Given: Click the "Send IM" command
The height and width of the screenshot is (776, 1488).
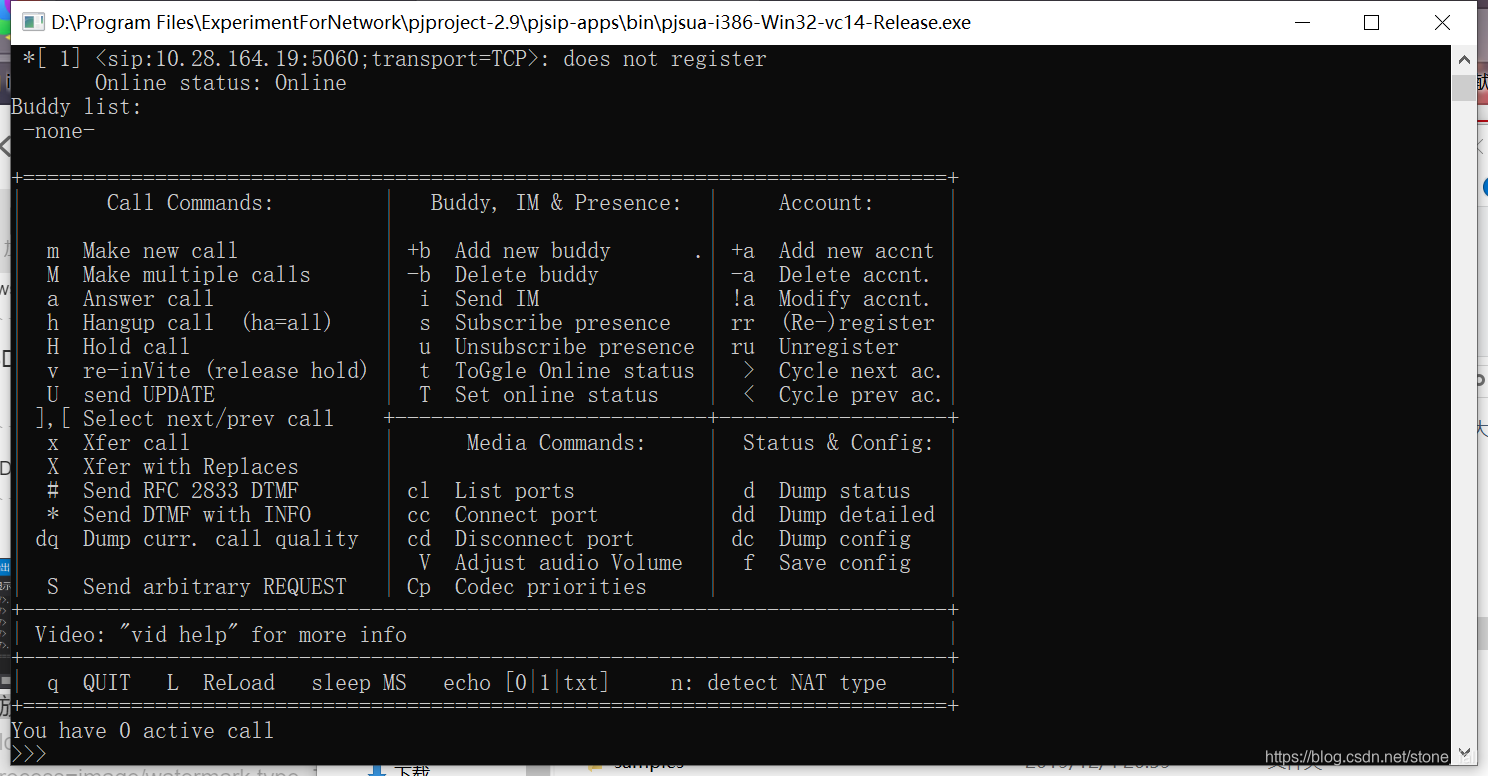Looking at the screenshot, I should 478,299.
